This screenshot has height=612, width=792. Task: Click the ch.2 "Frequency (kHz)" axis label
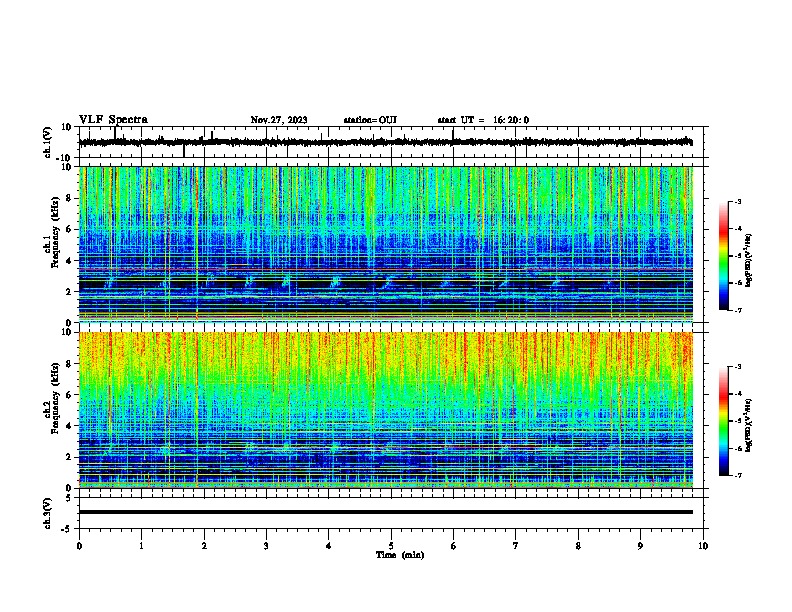click(x=55, y=398)
